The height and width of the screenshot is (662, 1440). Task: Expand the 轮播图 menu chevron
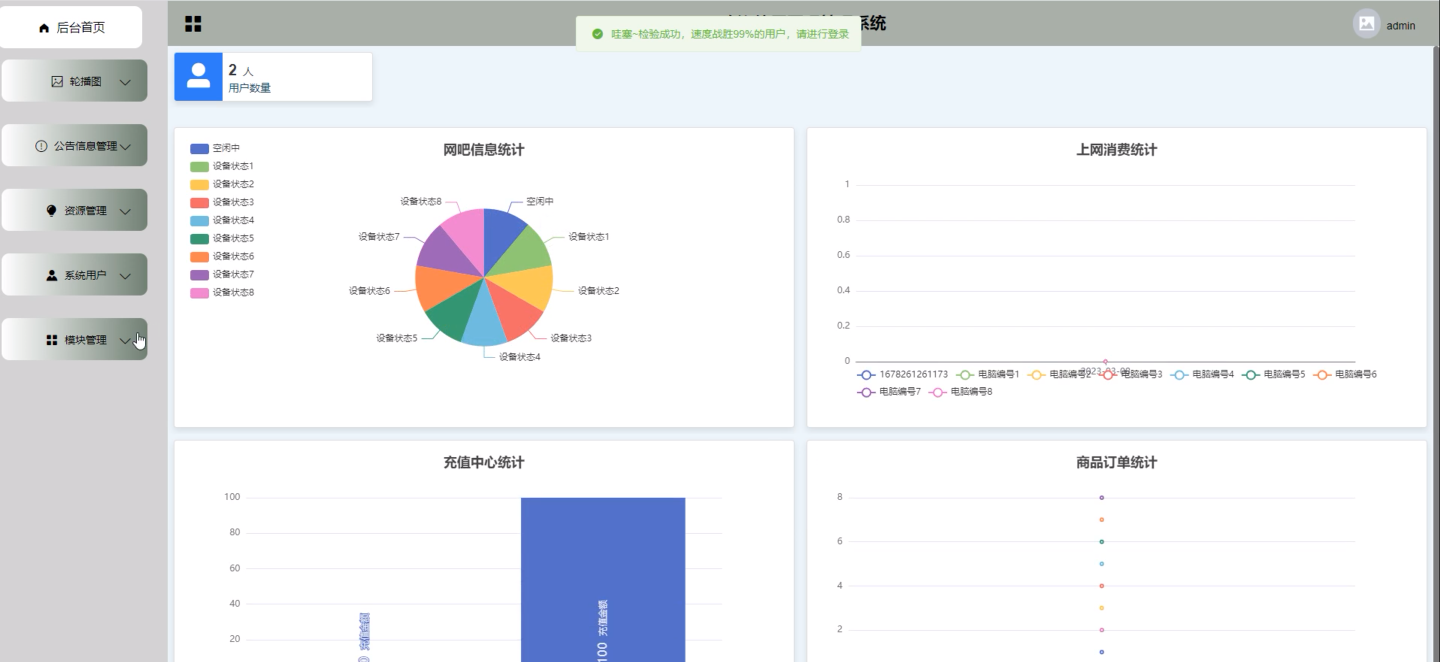(x=125, y=82)
